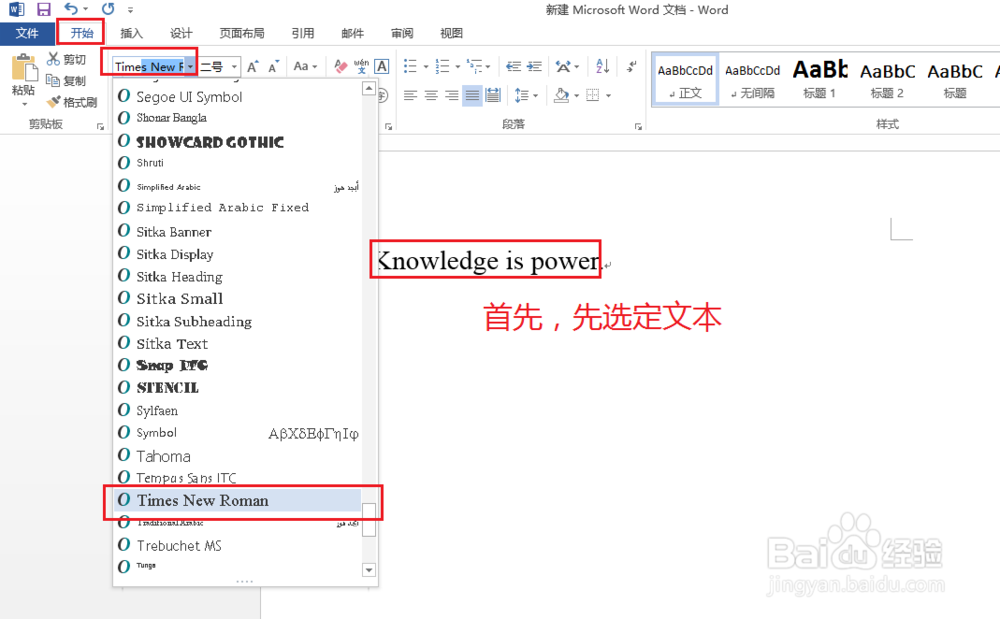Screen dimensions: 1000x619
Task: Open the Borders dropdown arrow
Action: pos(608,96)
